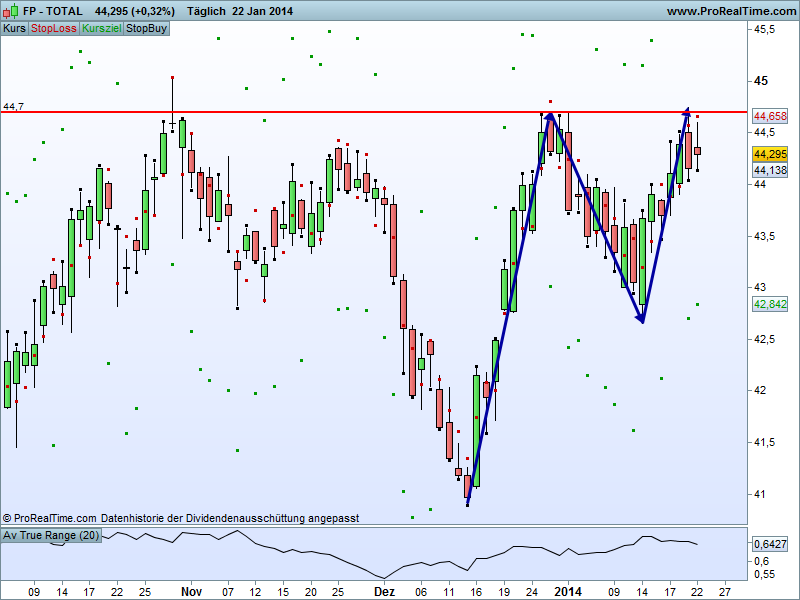This screenshot has height=600, width=800.
Task: Click the 41,5 price axis label
Action: (x=764, y=442)
